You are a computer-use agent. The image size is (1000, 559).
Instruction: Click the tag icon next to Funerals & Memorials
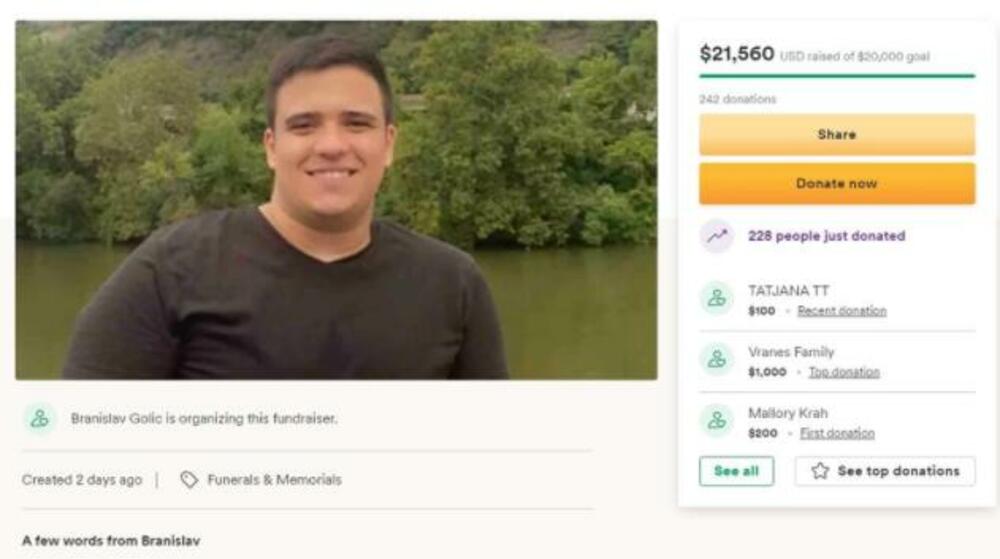pyautogui.click(x=189, y=480)
